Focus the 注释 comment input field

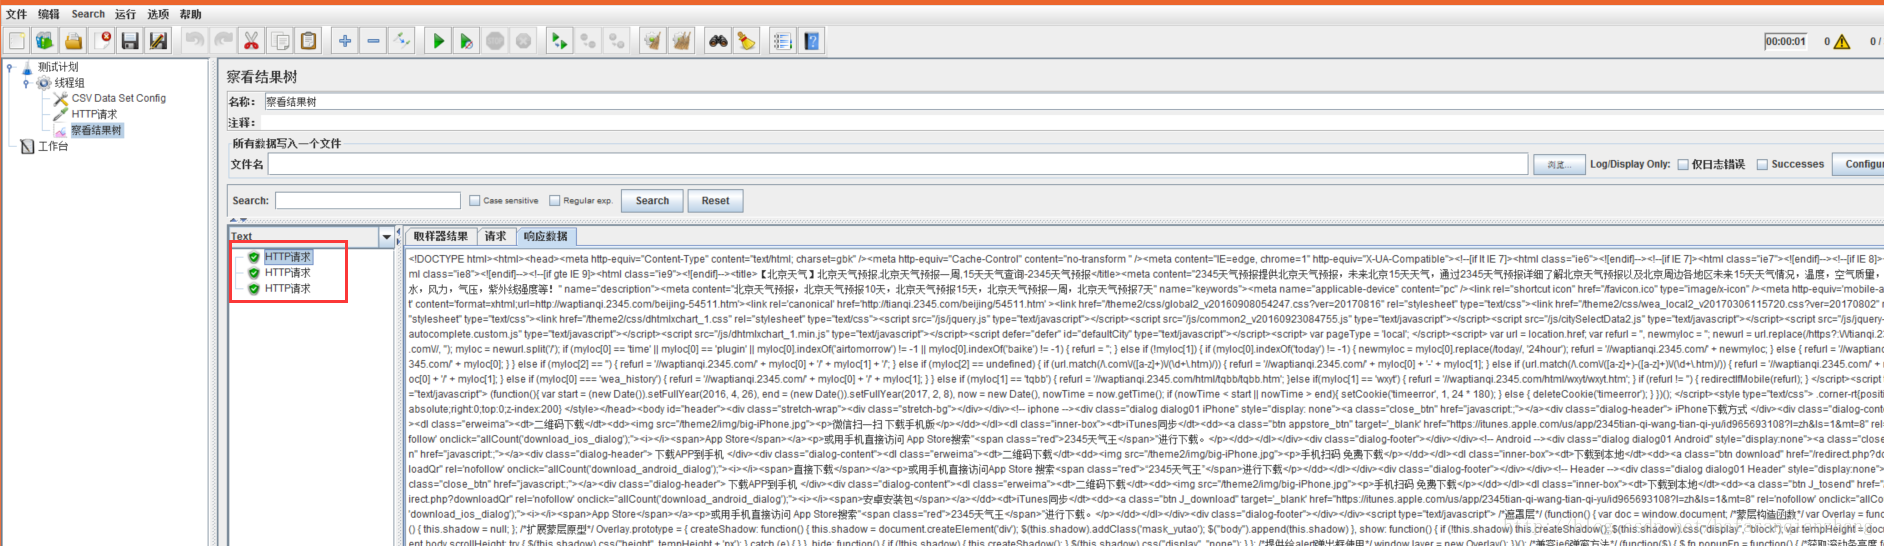[x=1073, y=122]
